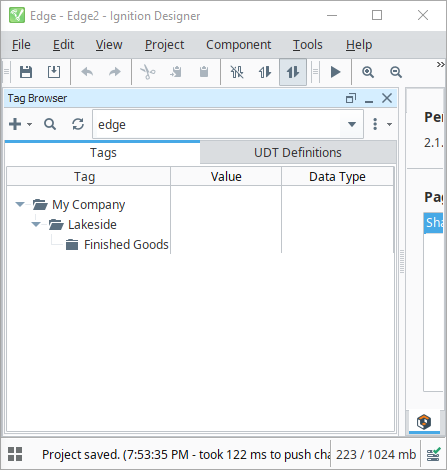
Task: Open the Component menu
Action: [x=238, y=45]
